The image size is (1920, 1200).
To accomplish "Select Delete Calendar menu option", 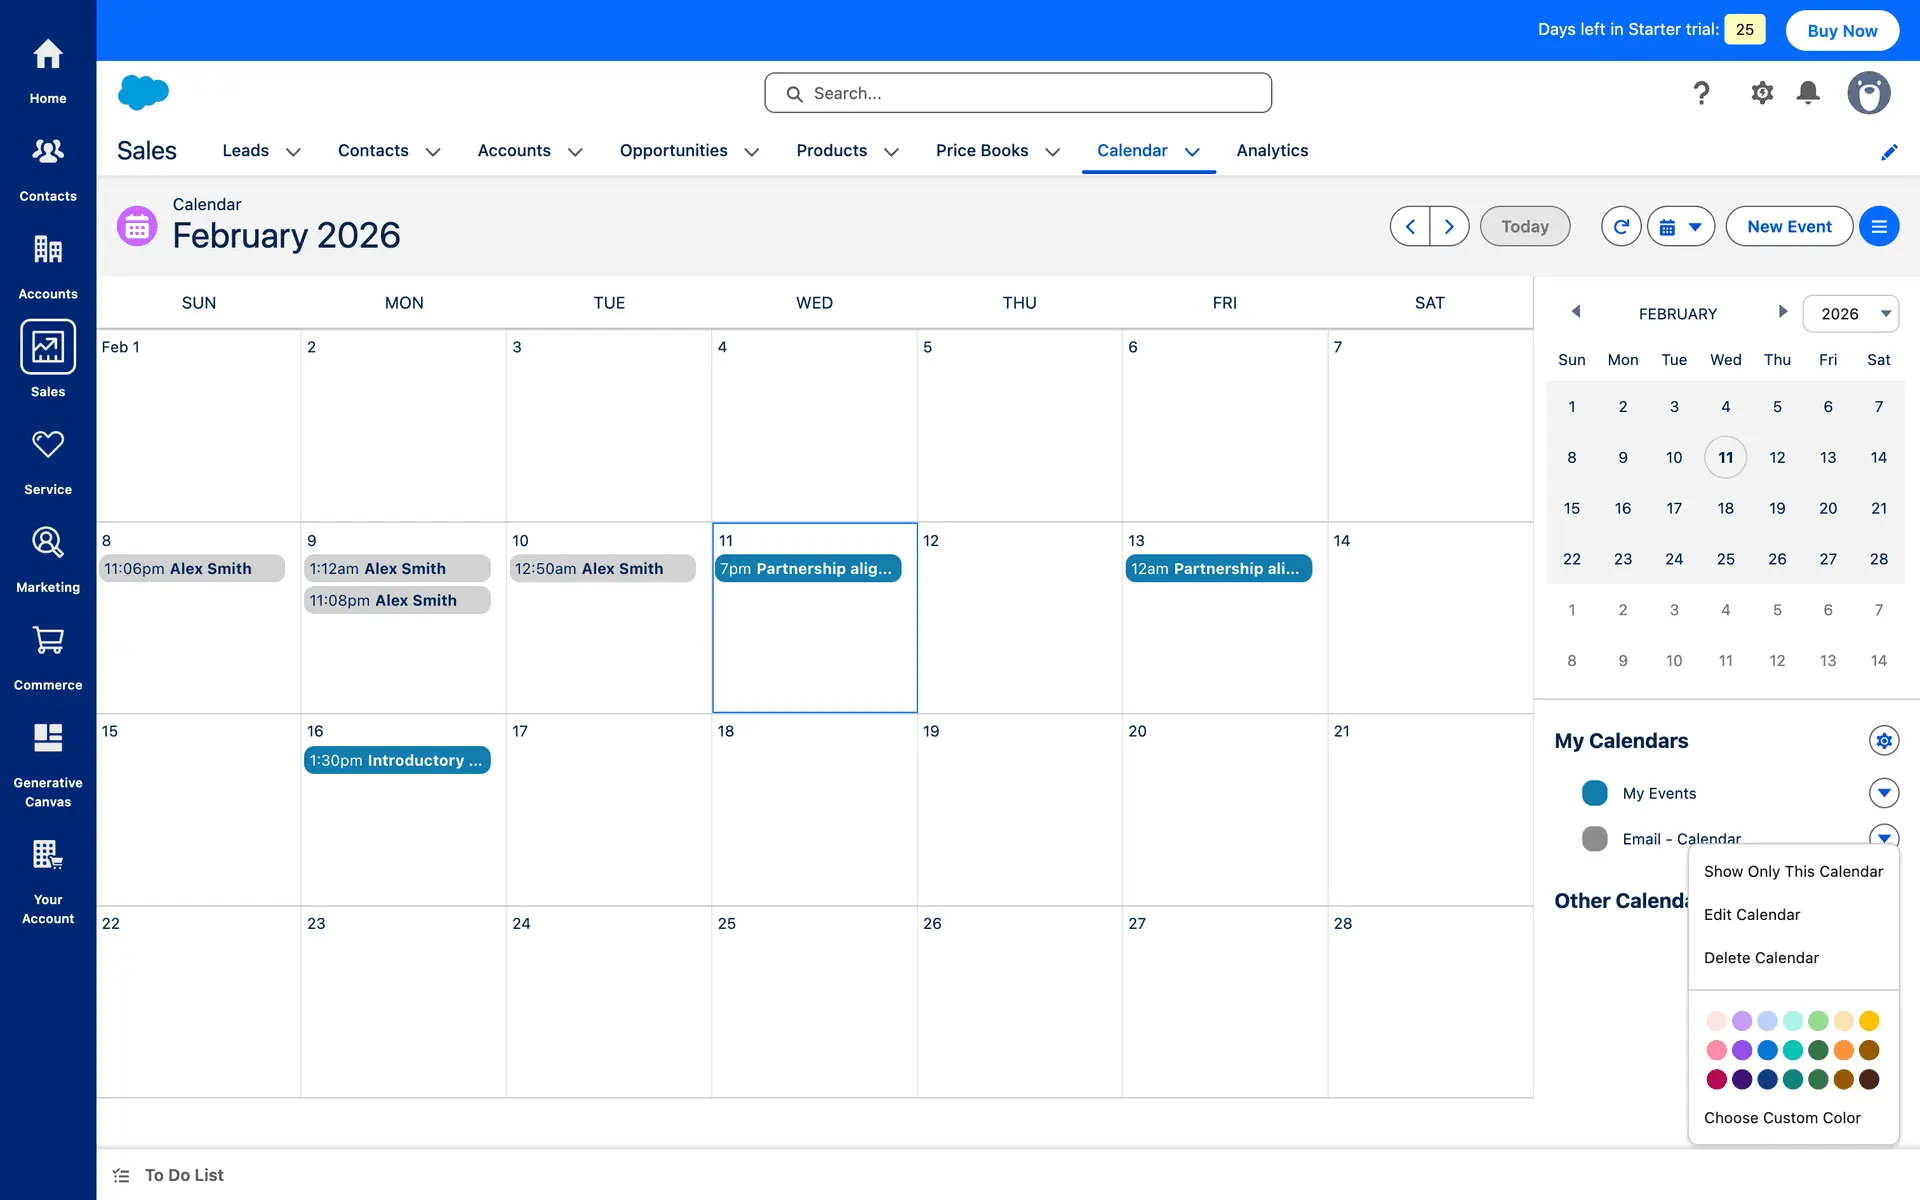I will click(1761, 958).
